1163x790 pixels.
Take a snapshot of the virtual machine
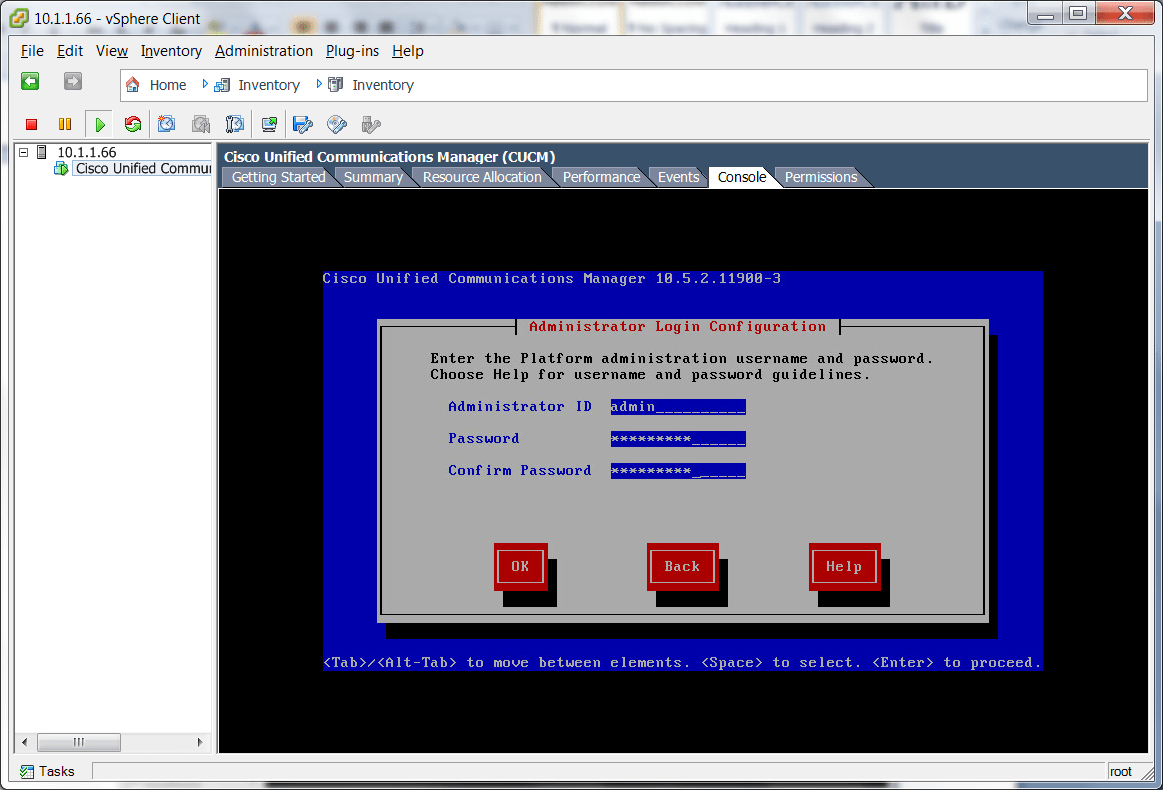(x=166, y=124)
